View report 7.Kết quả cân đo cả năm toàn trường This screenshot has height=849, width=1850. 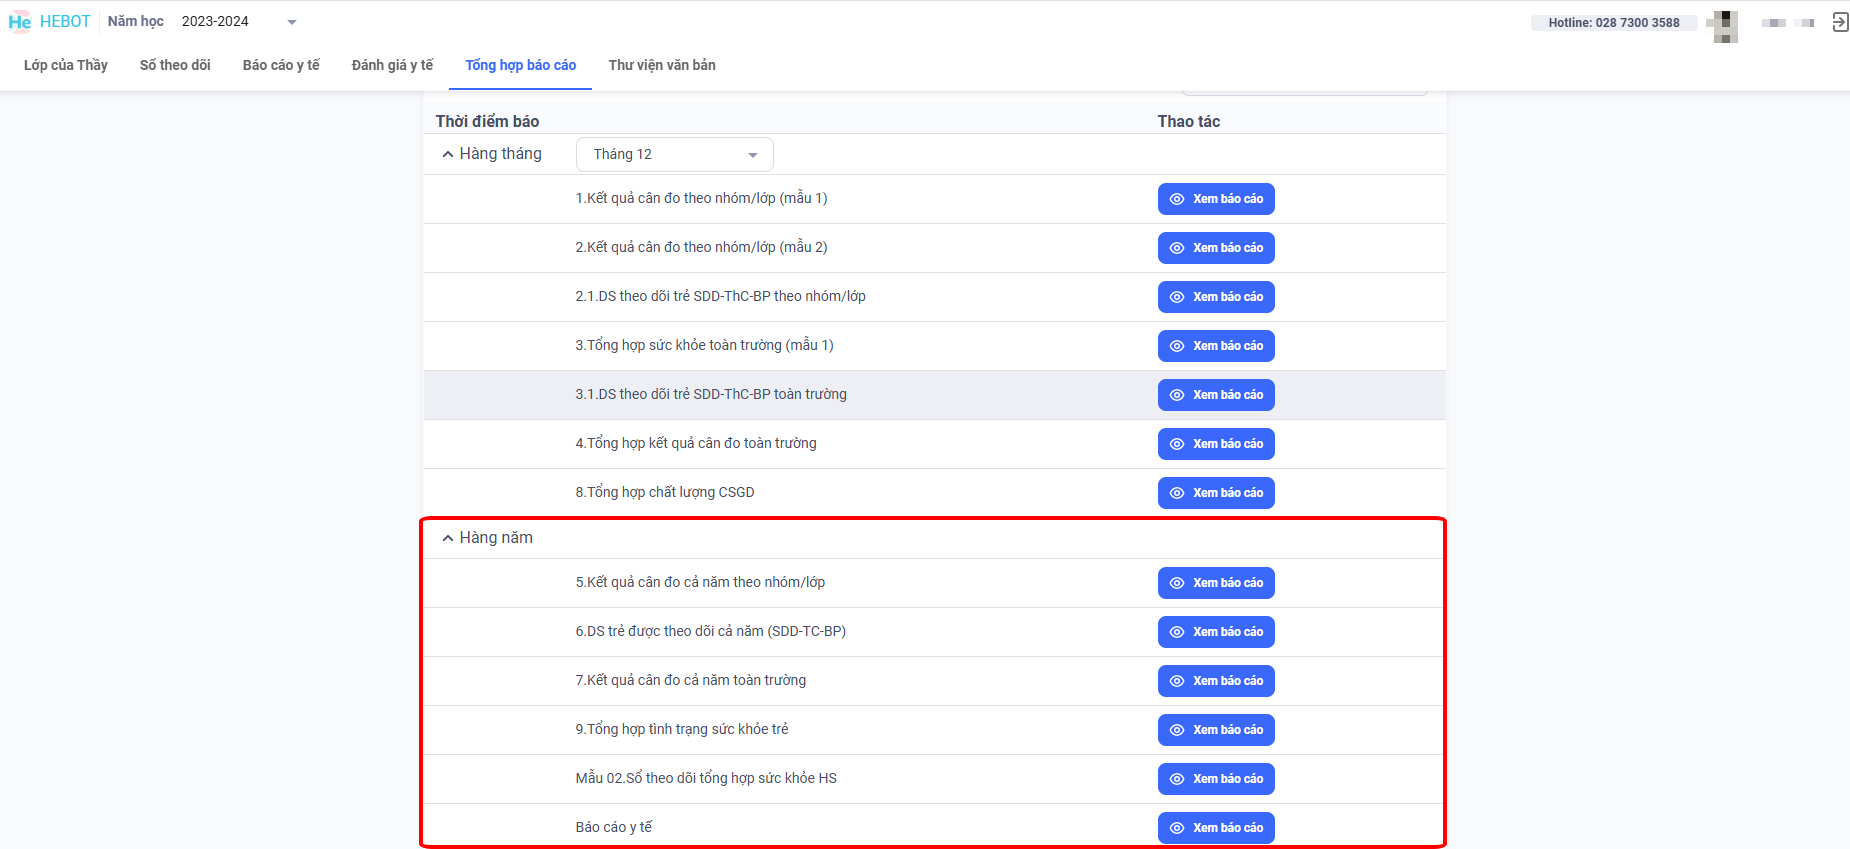(1215, 681)
